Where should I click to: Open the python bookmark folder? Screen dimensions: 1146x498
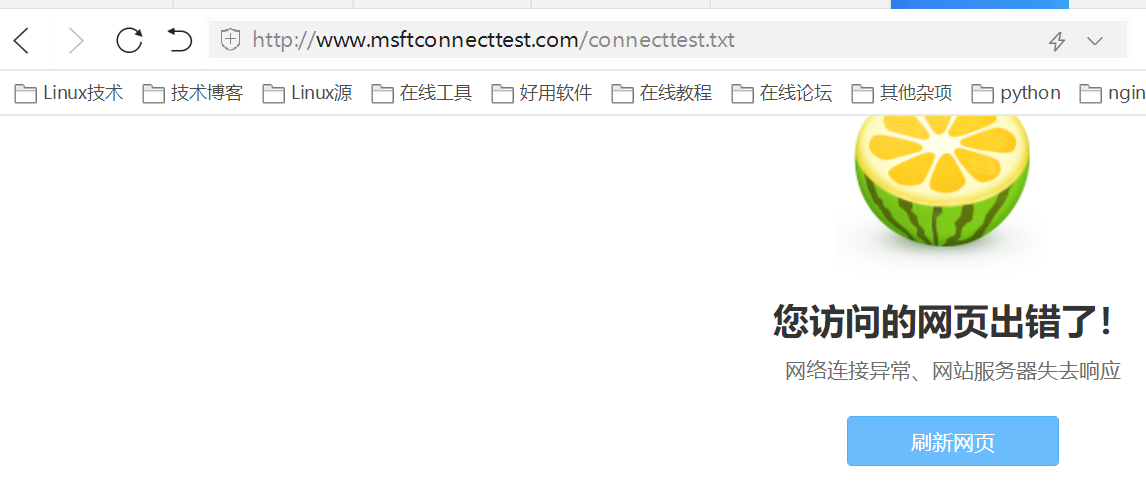tap(1016, 94)
